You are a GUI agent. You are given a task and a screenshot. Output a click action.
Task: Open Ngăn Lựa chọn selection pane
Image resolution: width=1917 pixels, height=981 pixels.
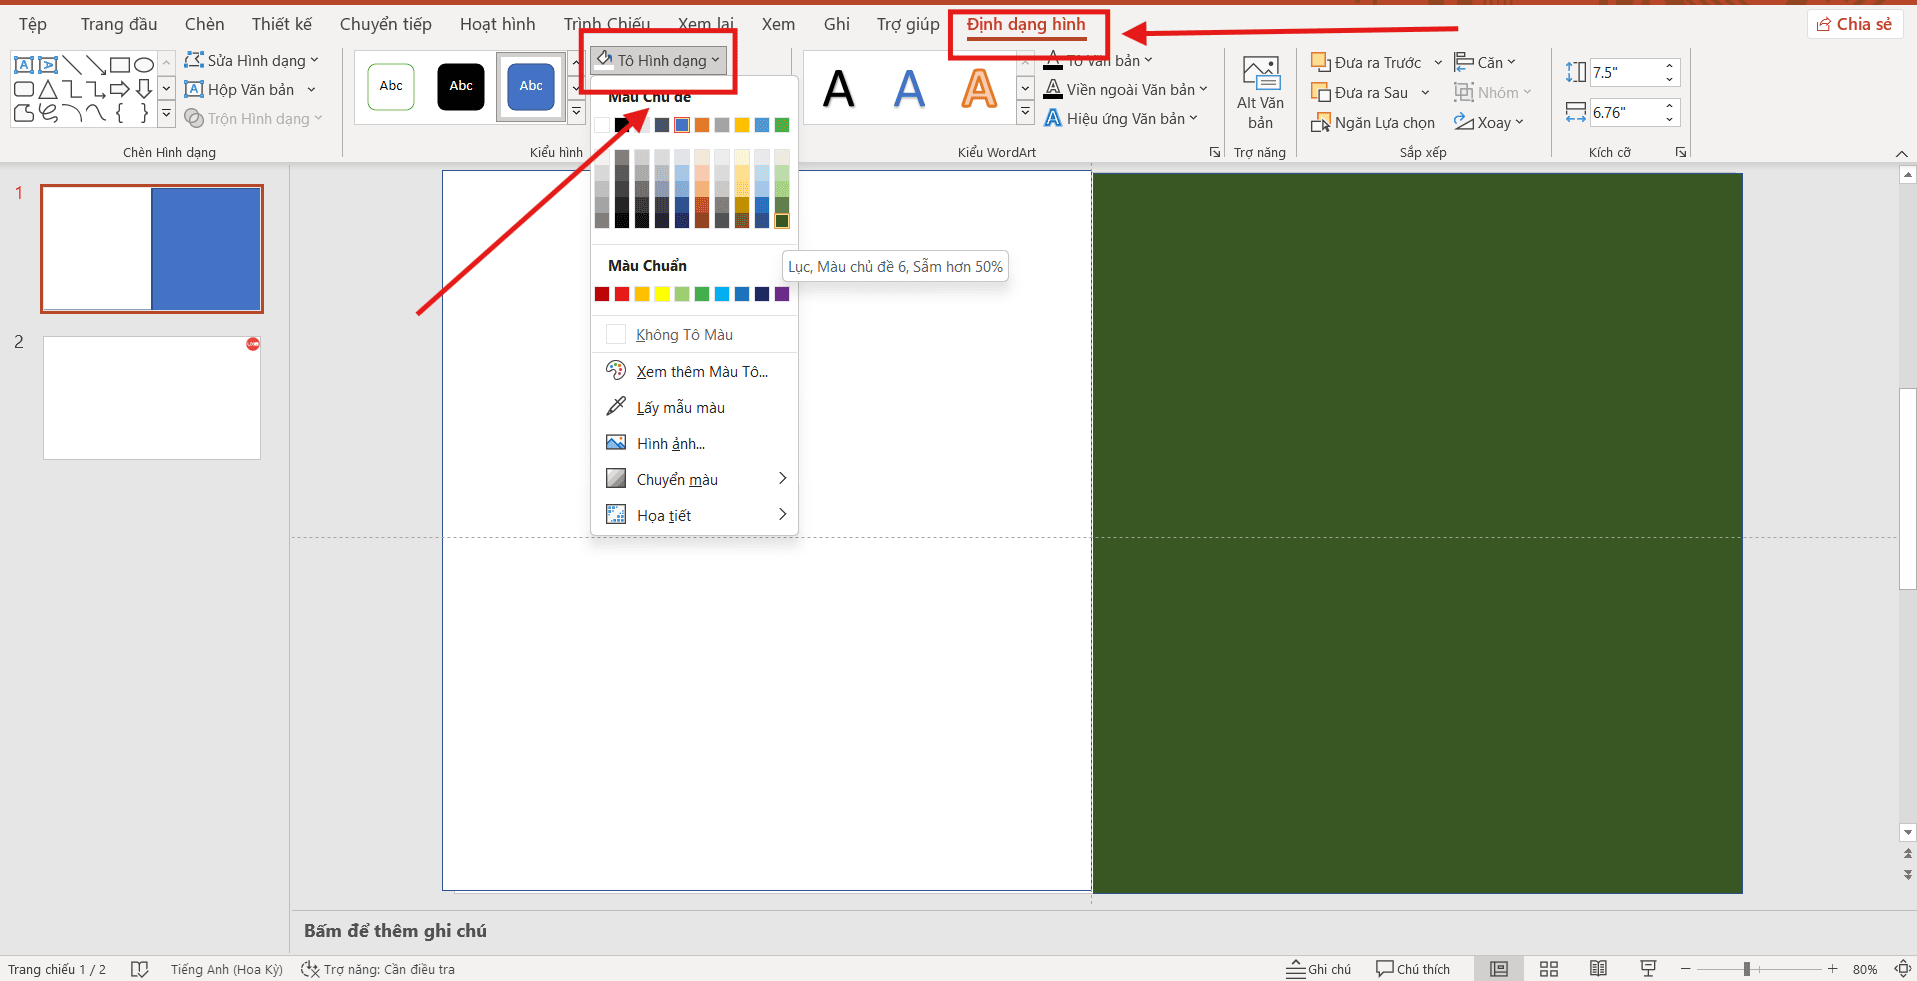point(1373,123)
